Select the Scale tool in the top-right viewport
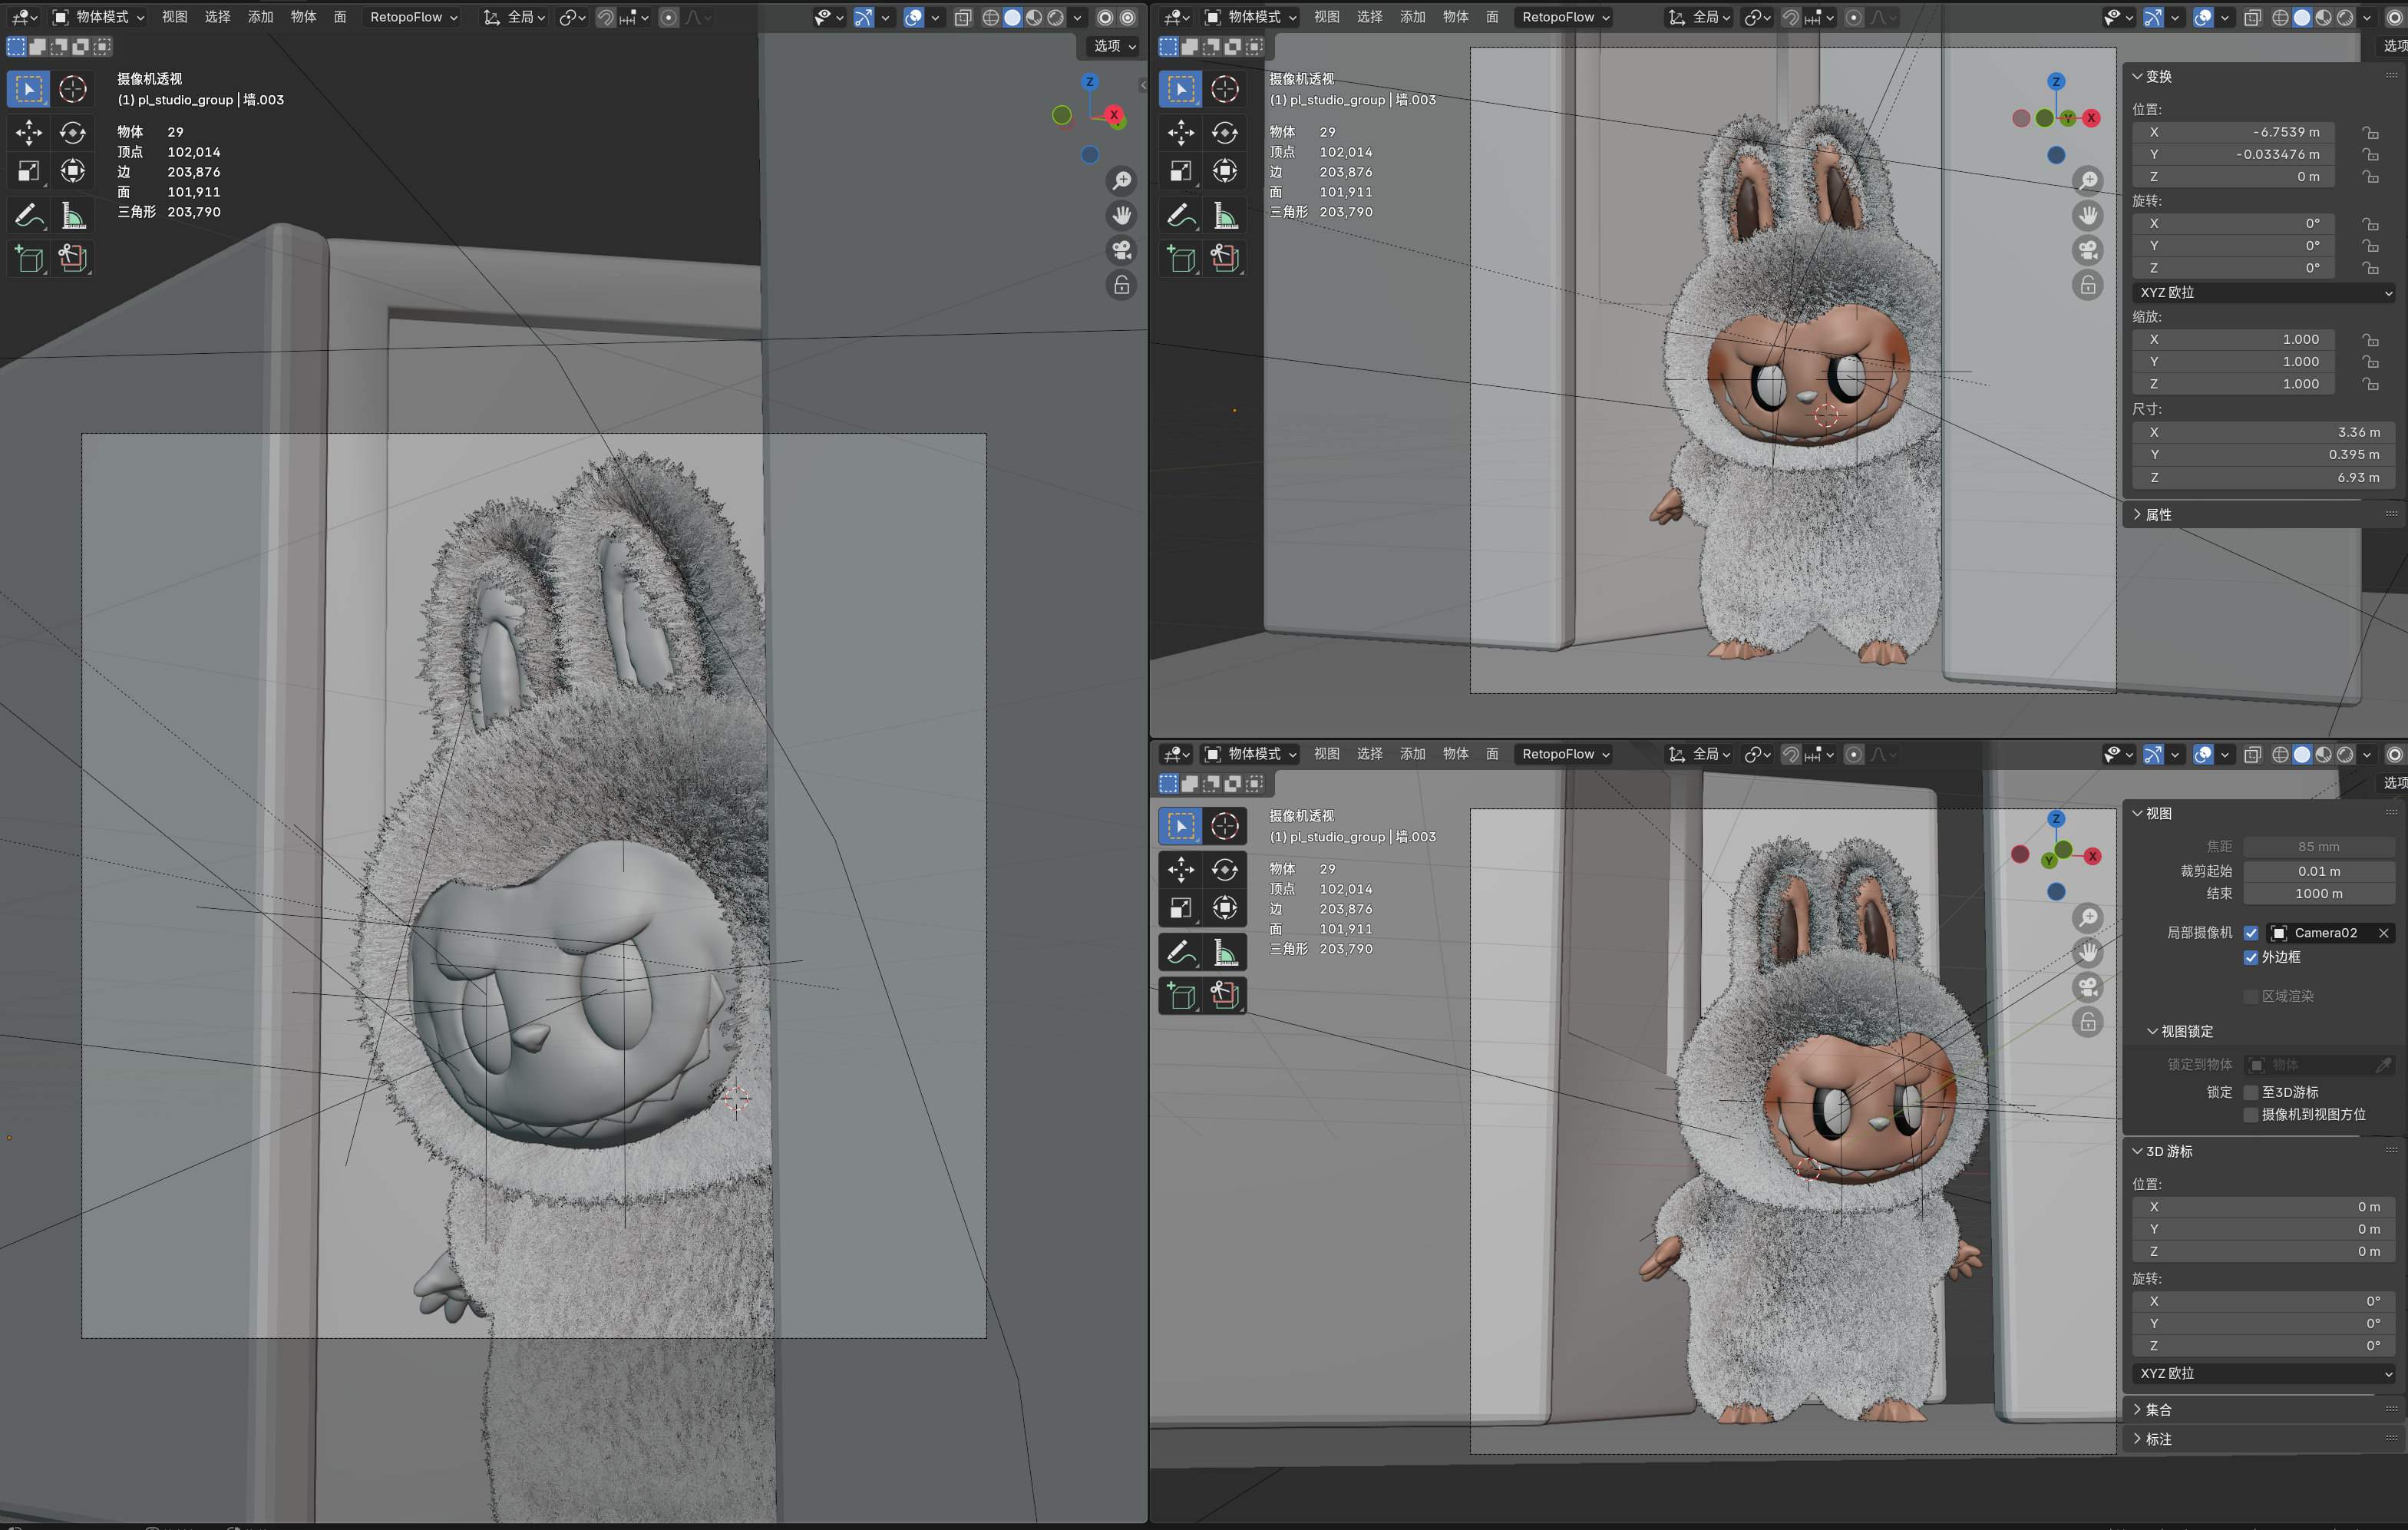The width and height of the screenshot is (2408, 1530). (x=1181, y=171)
